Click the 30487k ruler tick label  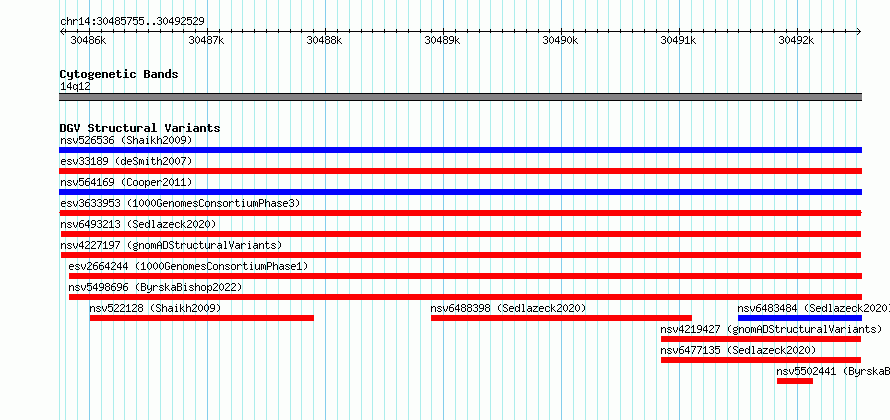206,40
